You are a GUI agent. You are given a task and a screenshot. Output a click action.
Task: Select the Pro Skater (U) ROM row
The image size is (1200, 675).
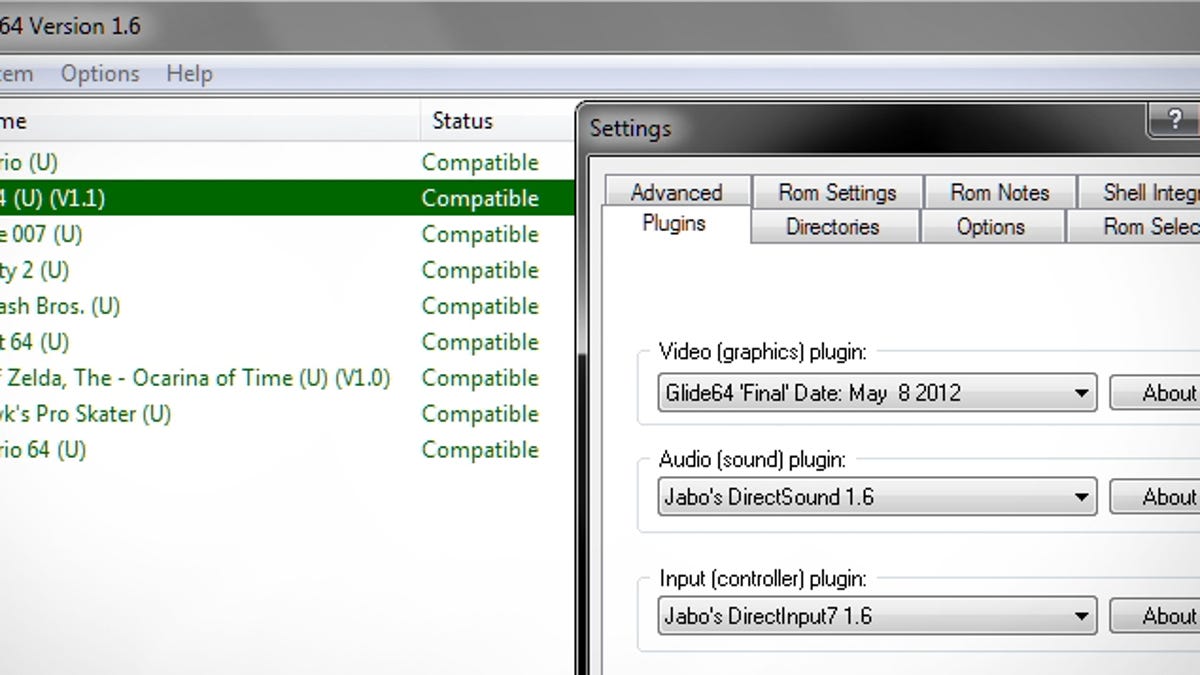pos(288,414)
